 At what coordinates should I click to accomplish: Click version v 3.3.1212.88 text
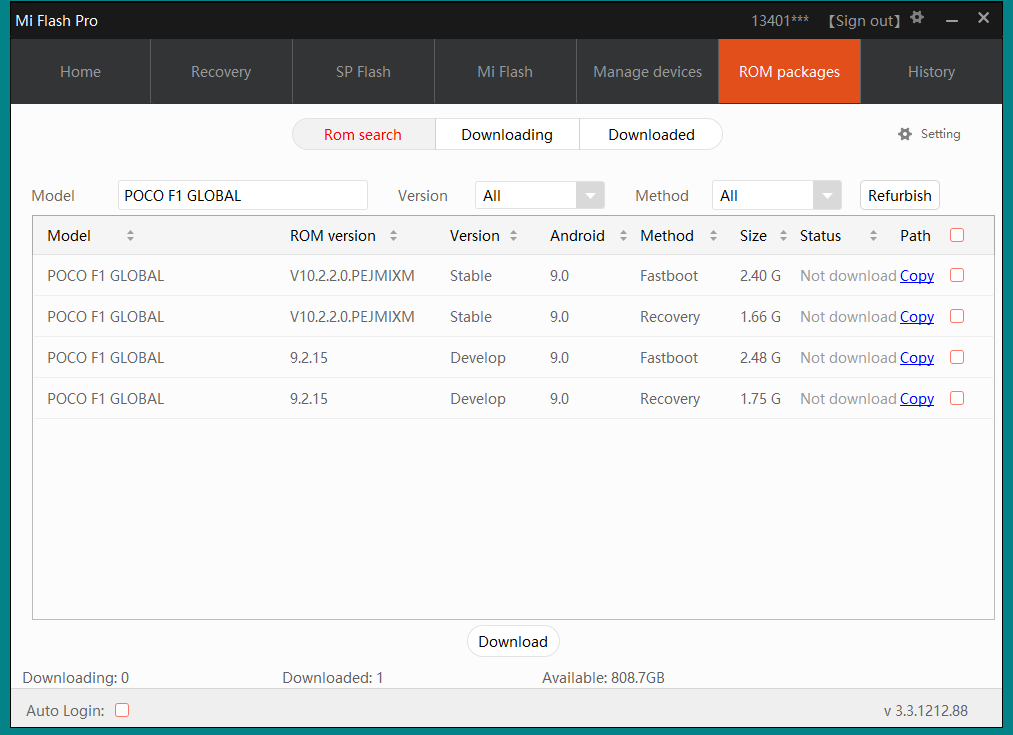tap(926, 711)
